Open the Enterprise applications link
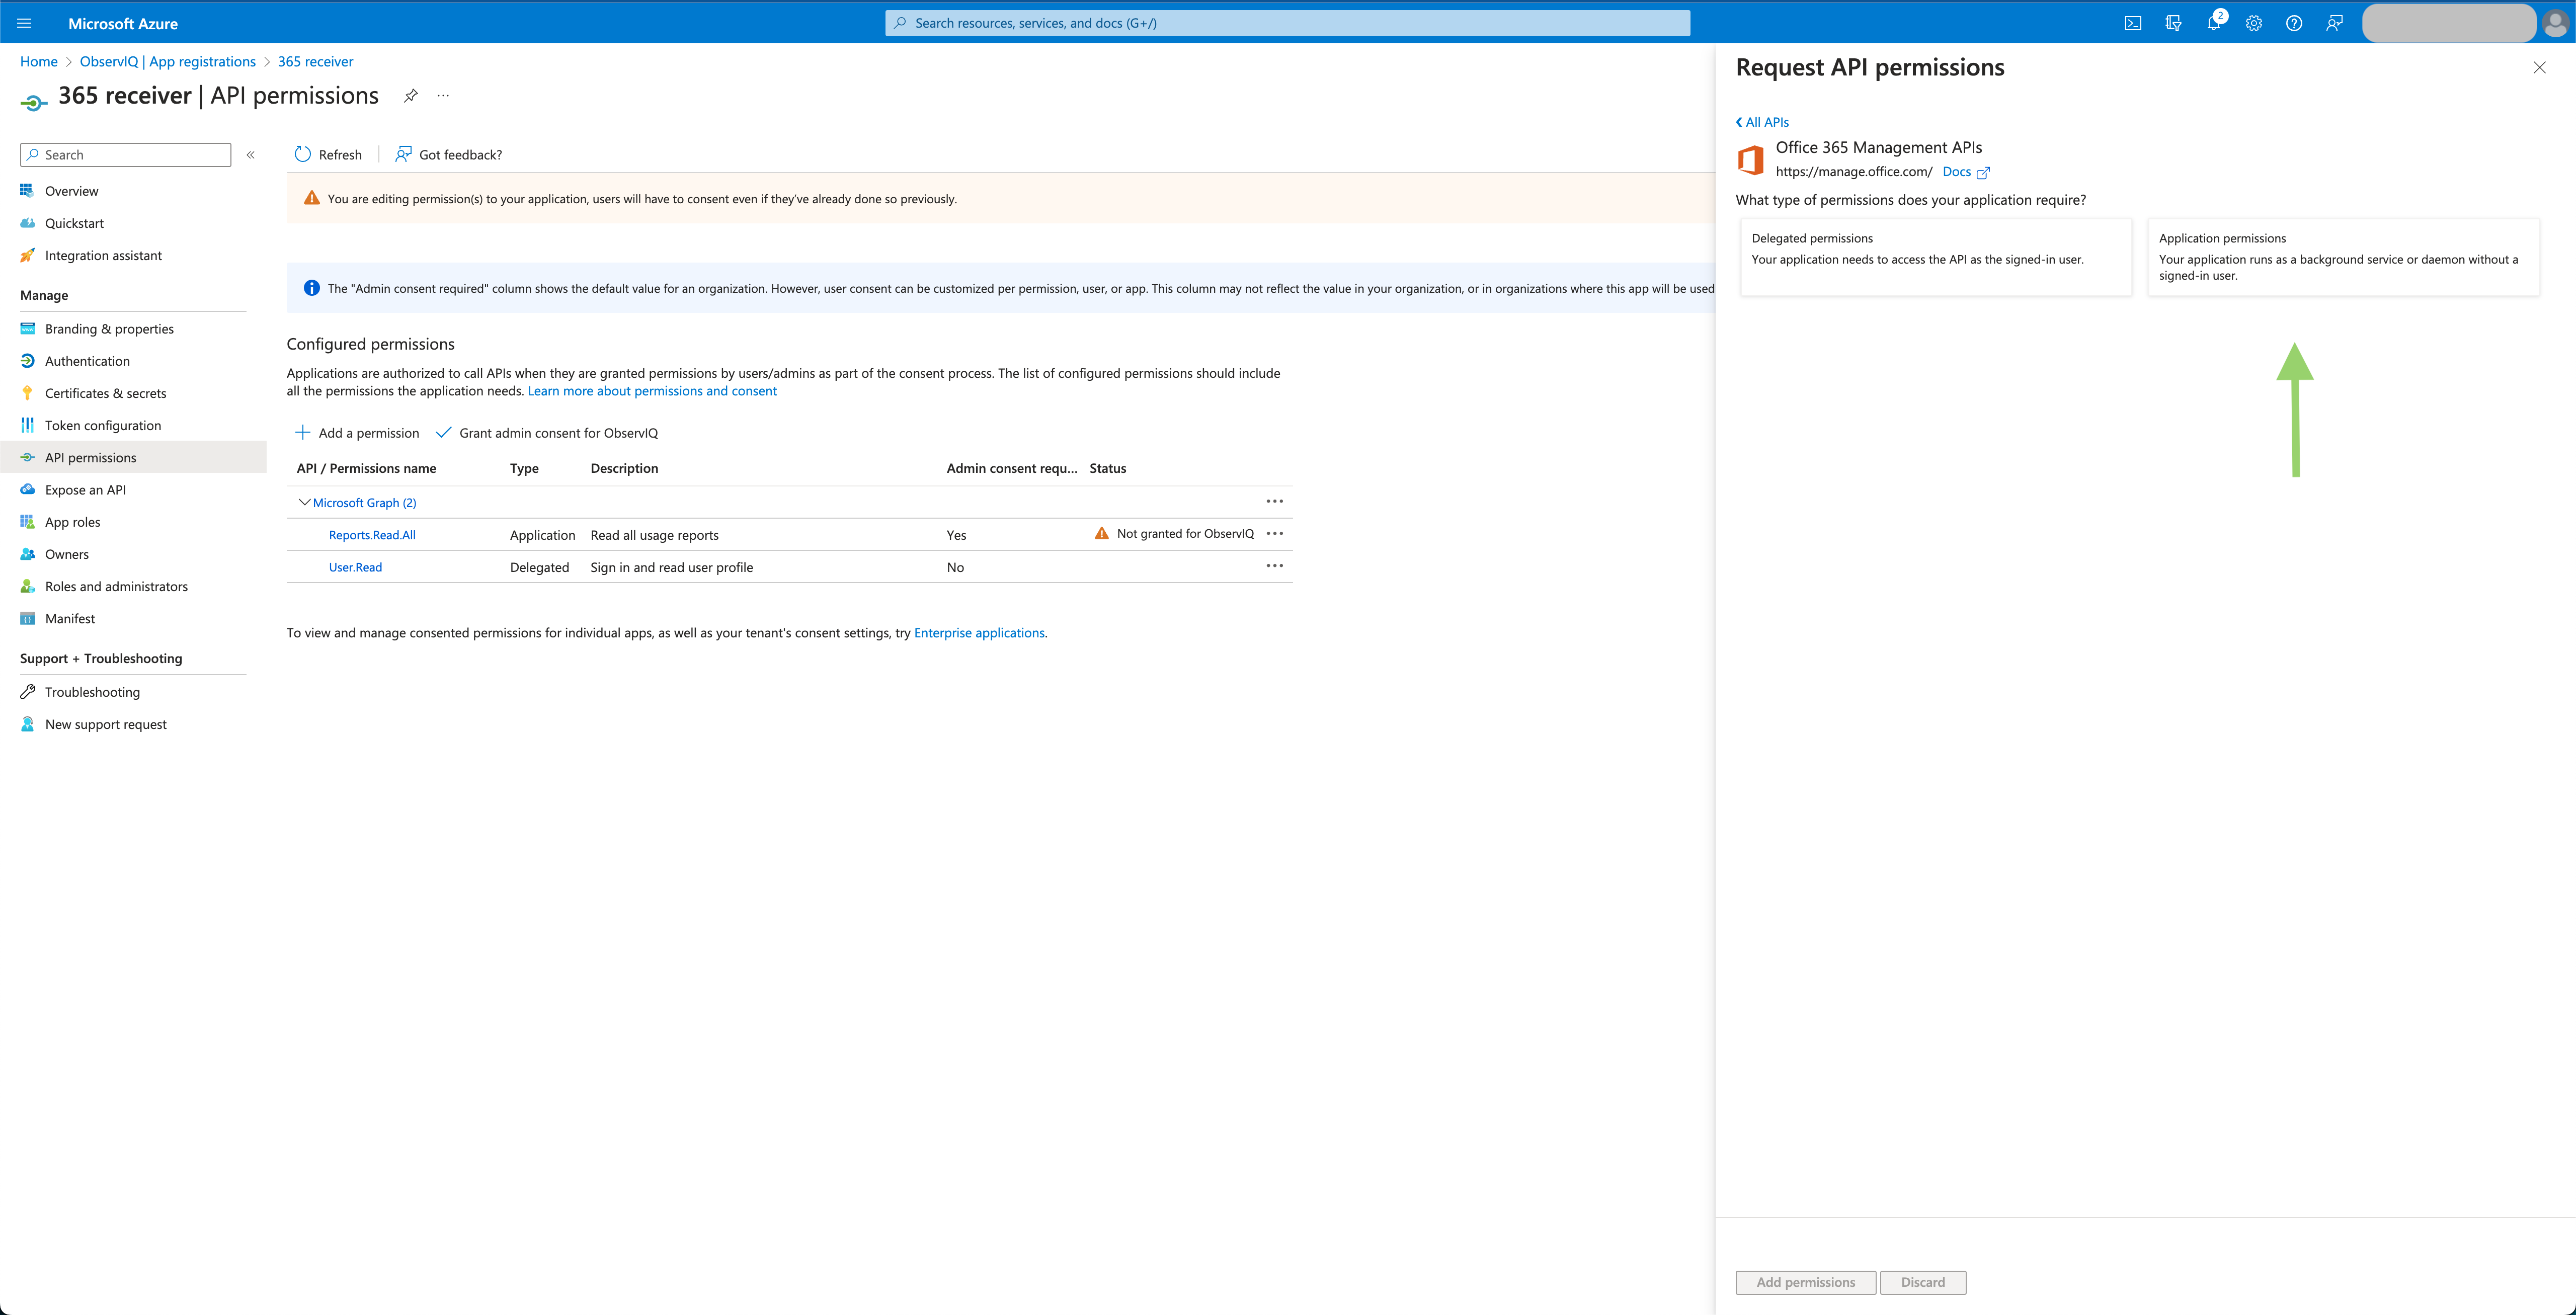This screenshot has width=2576, height=1315. (978, 632)
